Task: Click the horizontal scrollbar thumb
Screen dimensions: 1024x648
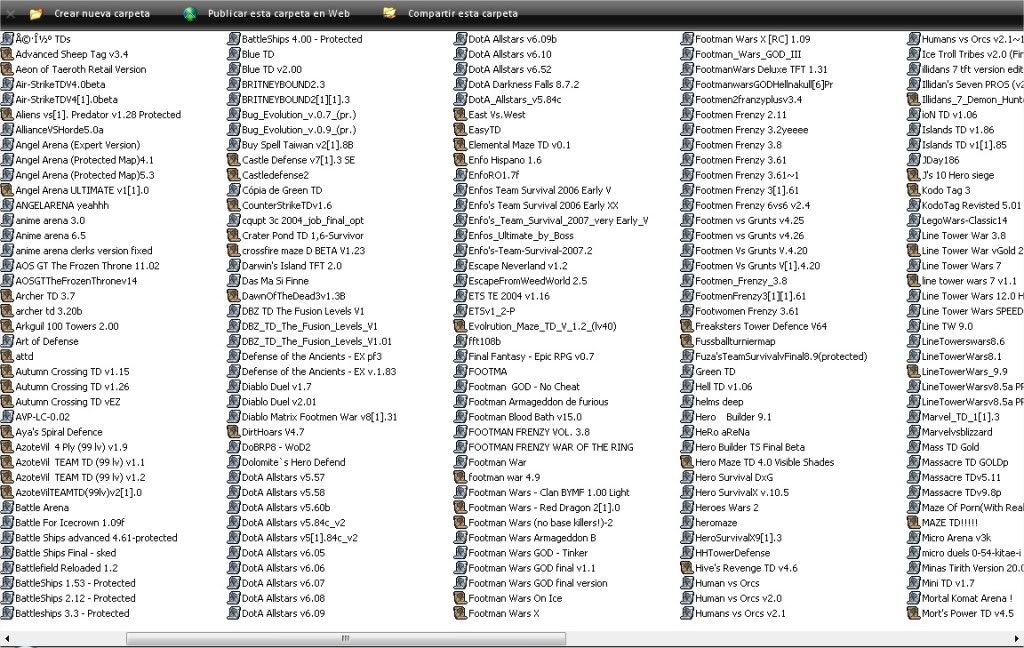Action: 346,638
